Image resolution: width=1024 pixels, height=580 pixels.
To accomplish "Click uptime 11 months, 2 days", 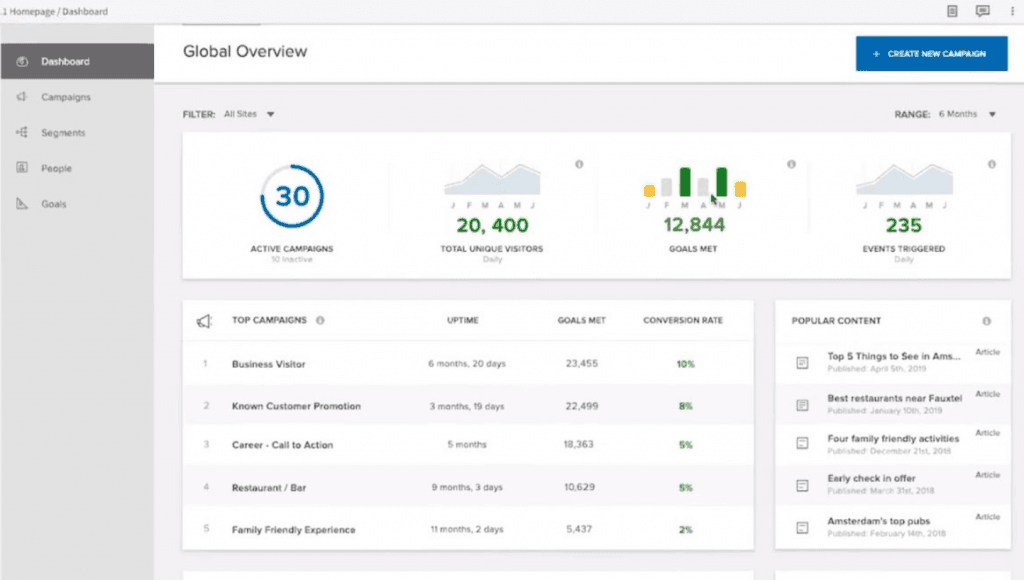I will click(467, 530).
